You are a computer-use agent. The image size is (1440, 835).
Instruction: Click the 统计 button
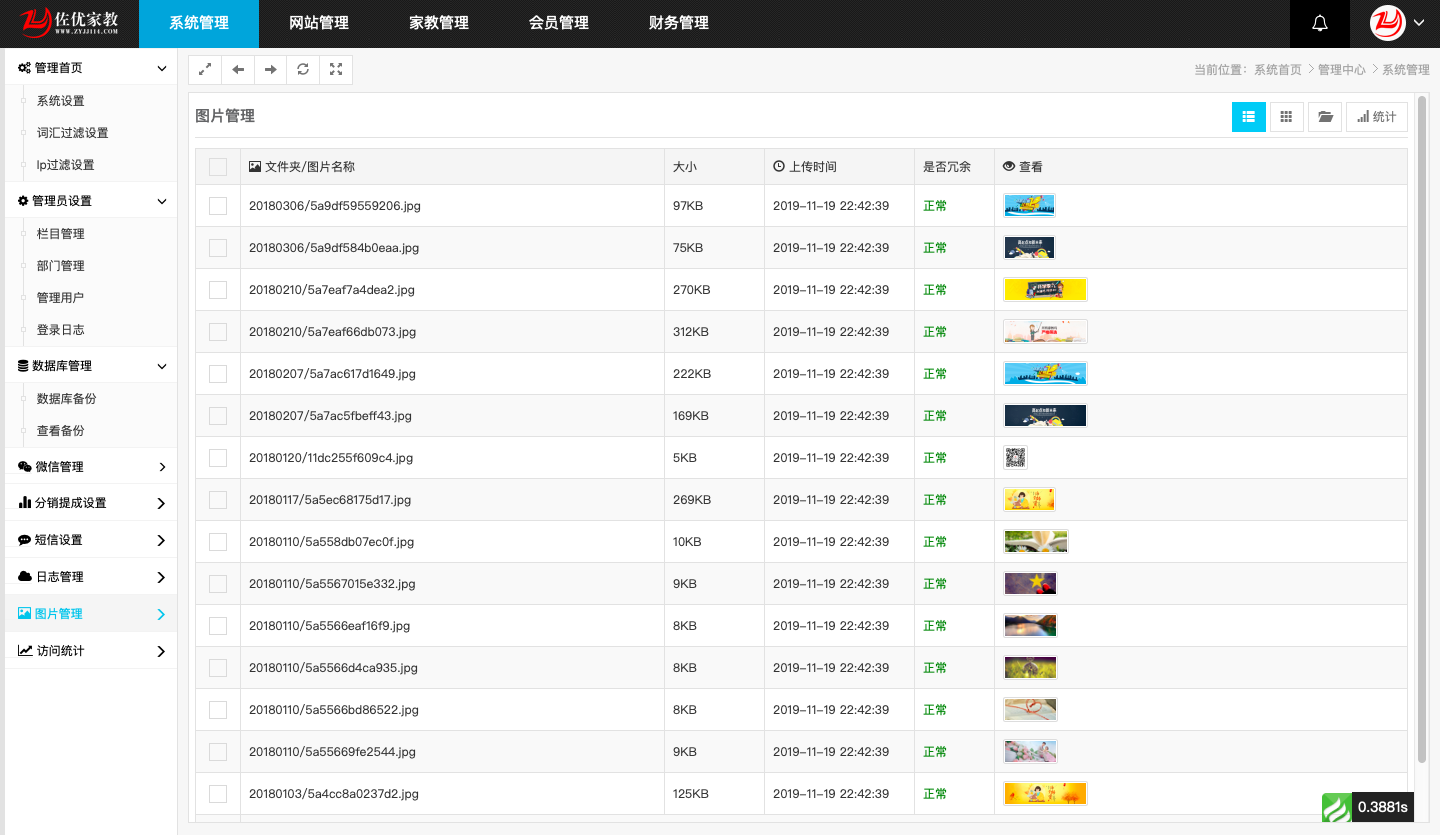tap(1376, 117)
